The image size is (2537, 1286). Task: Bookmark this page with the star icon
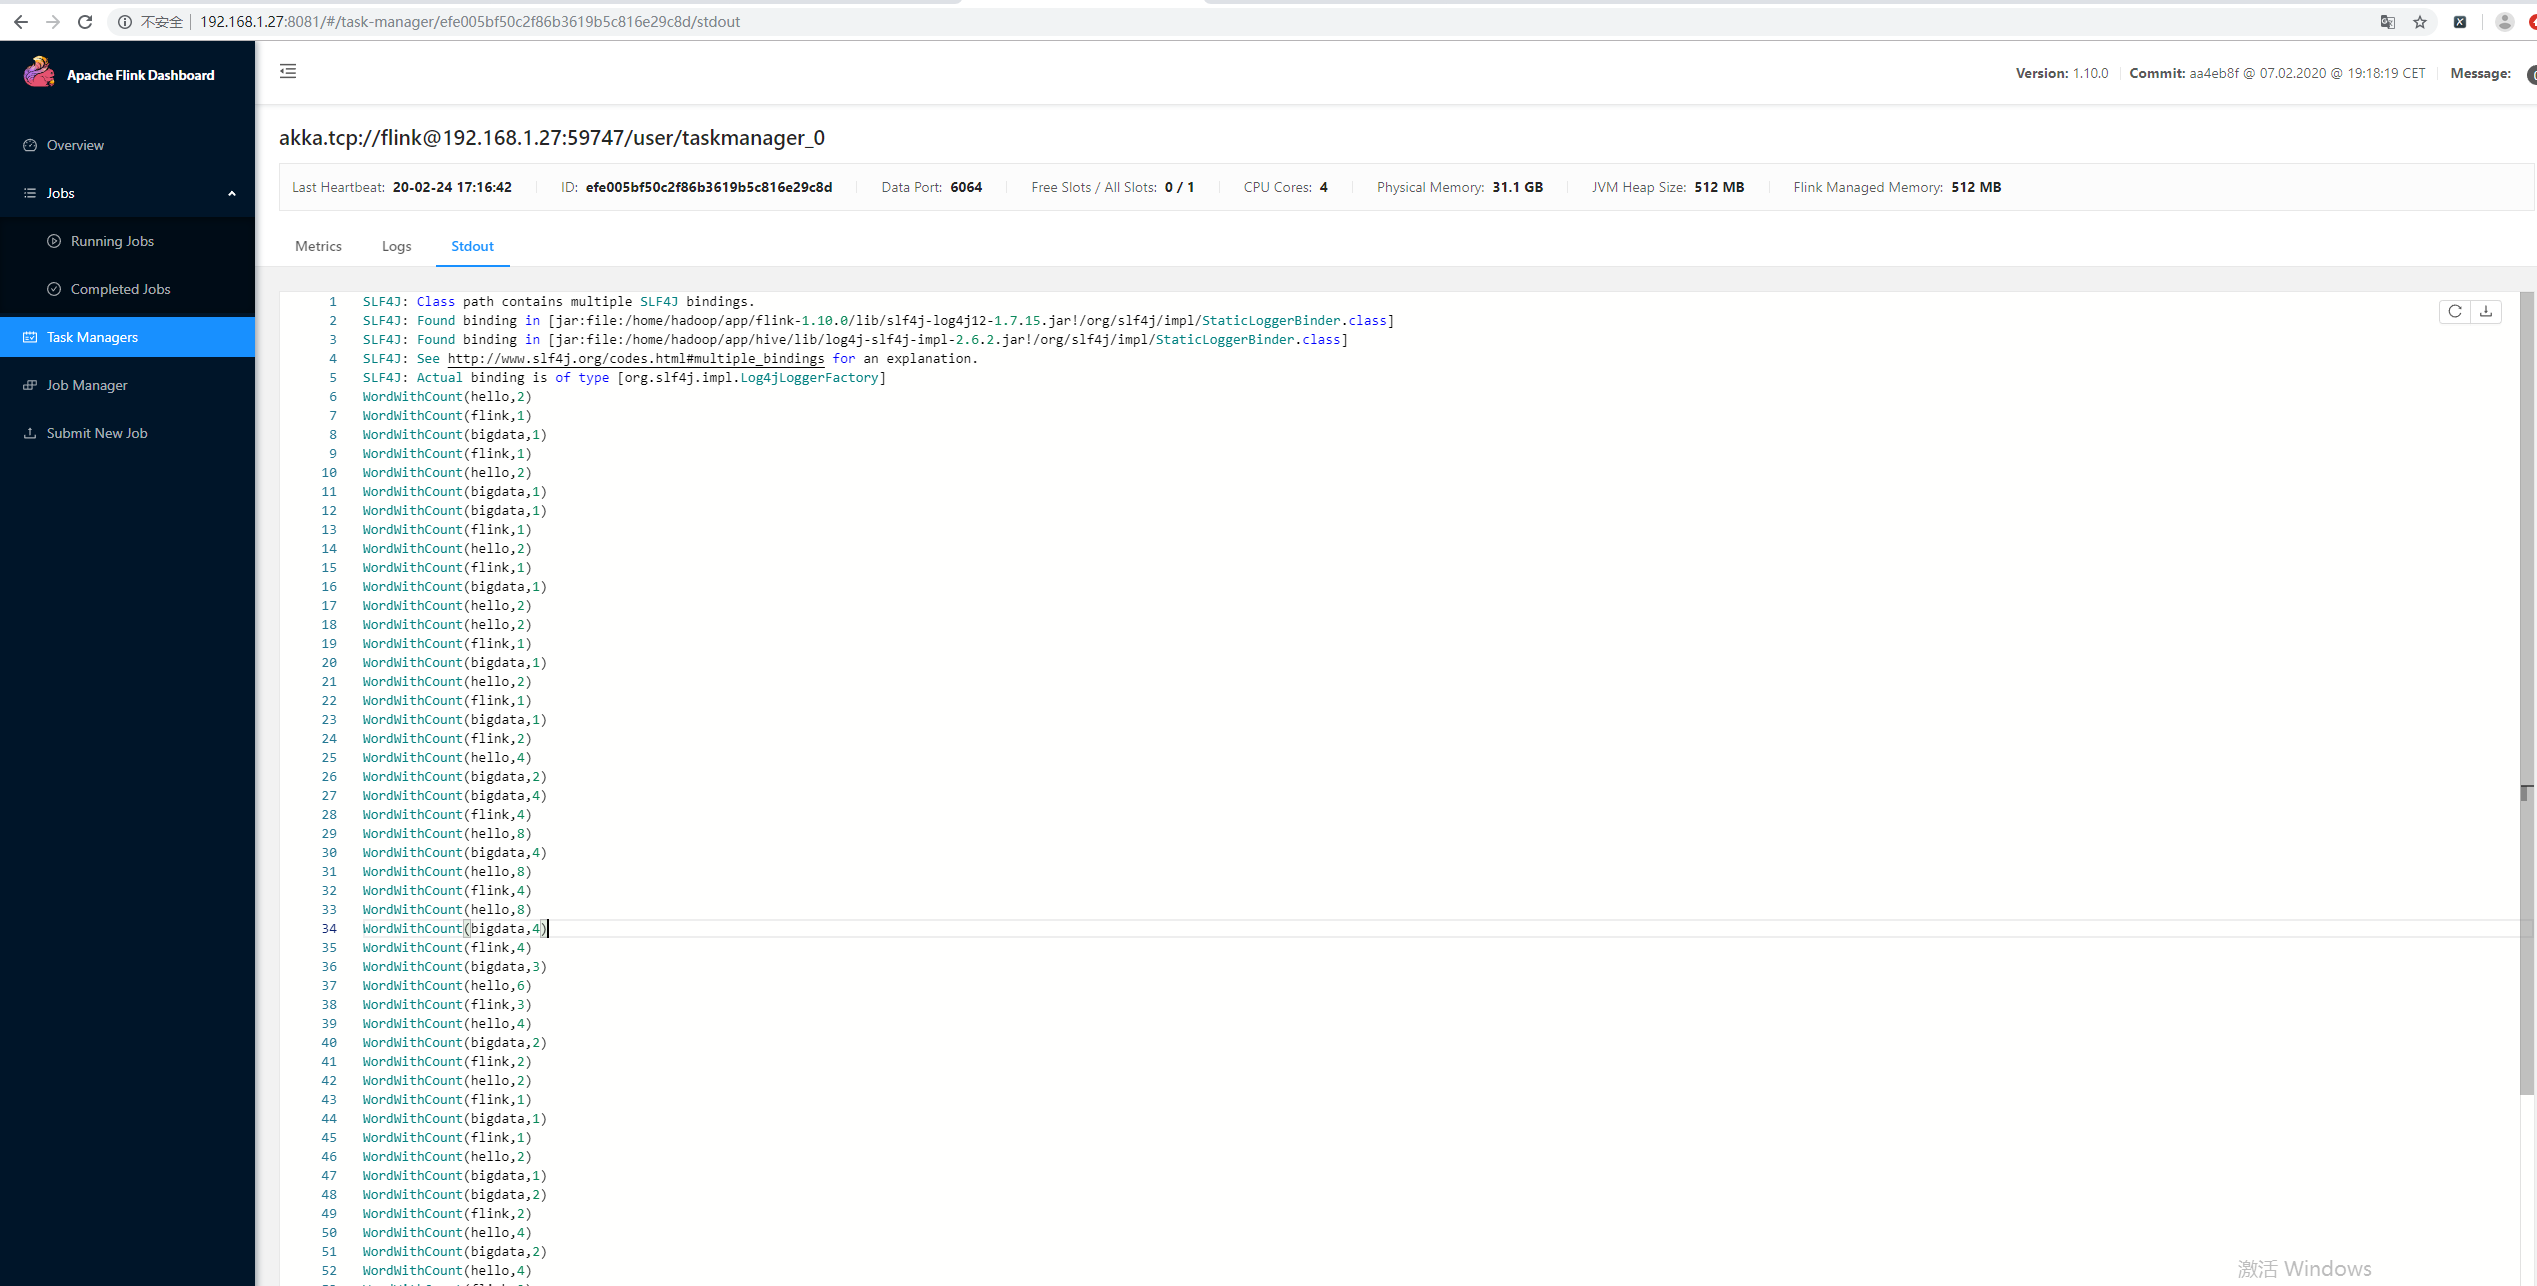click(2420, 22)
